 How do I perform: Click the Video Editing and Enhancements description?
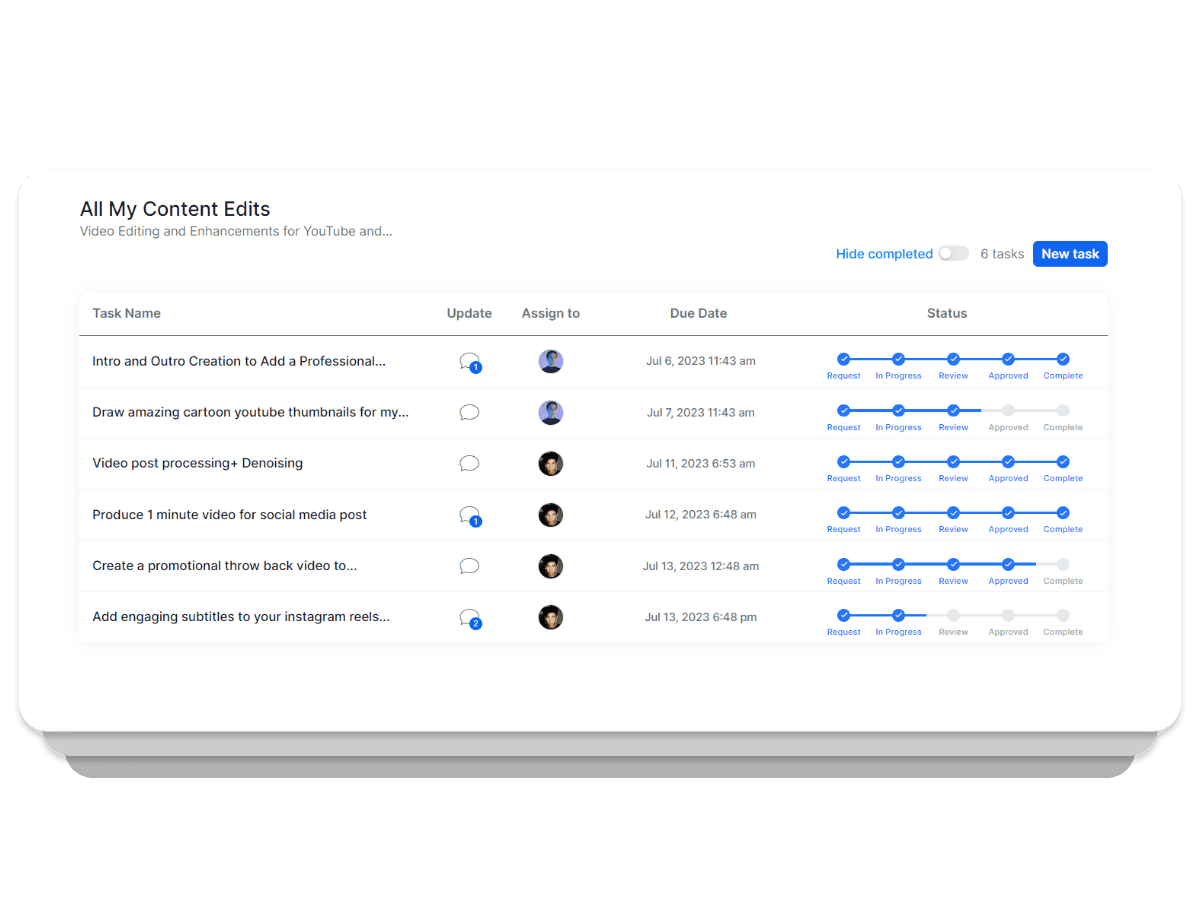coord(236,231)
